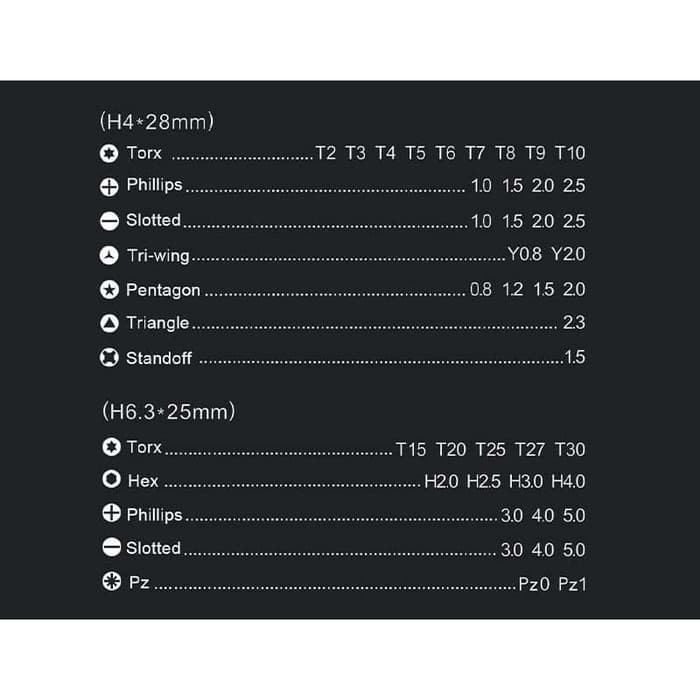Select the Pz bit icon
This screenshot has height=700, width=700.
[112, 581]
